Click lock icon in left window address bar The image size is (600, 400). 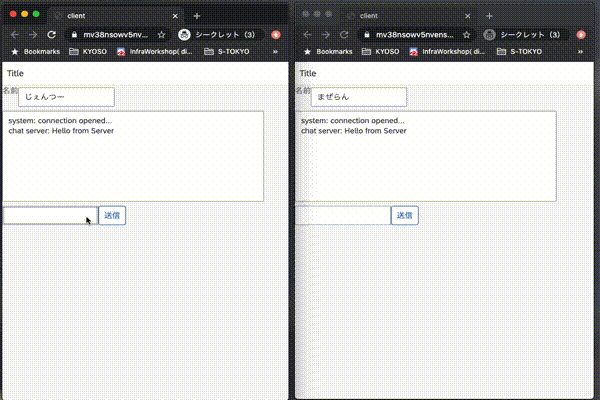74,35
